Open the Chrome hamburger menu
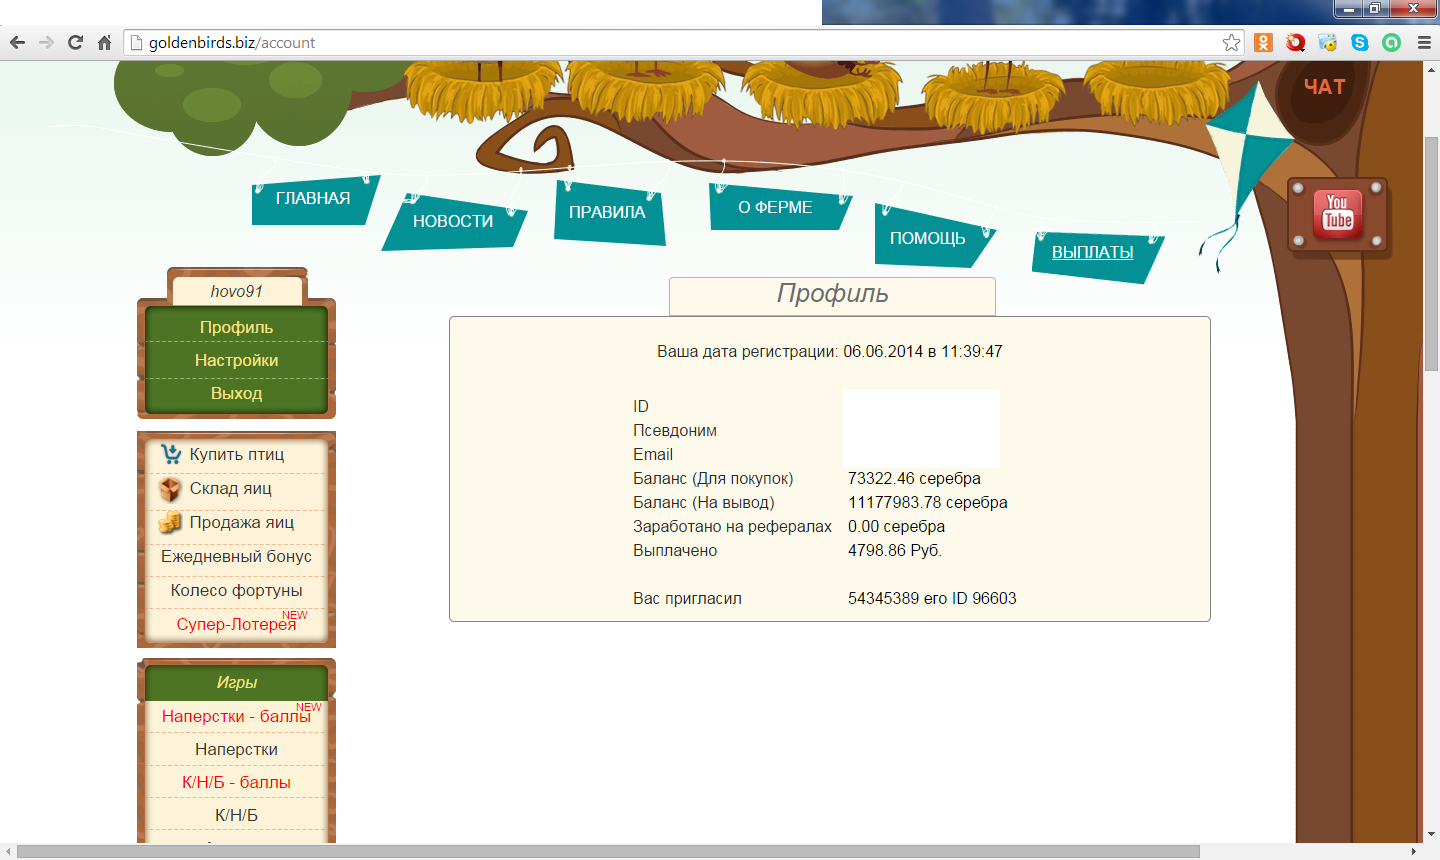 [1424, 43]
